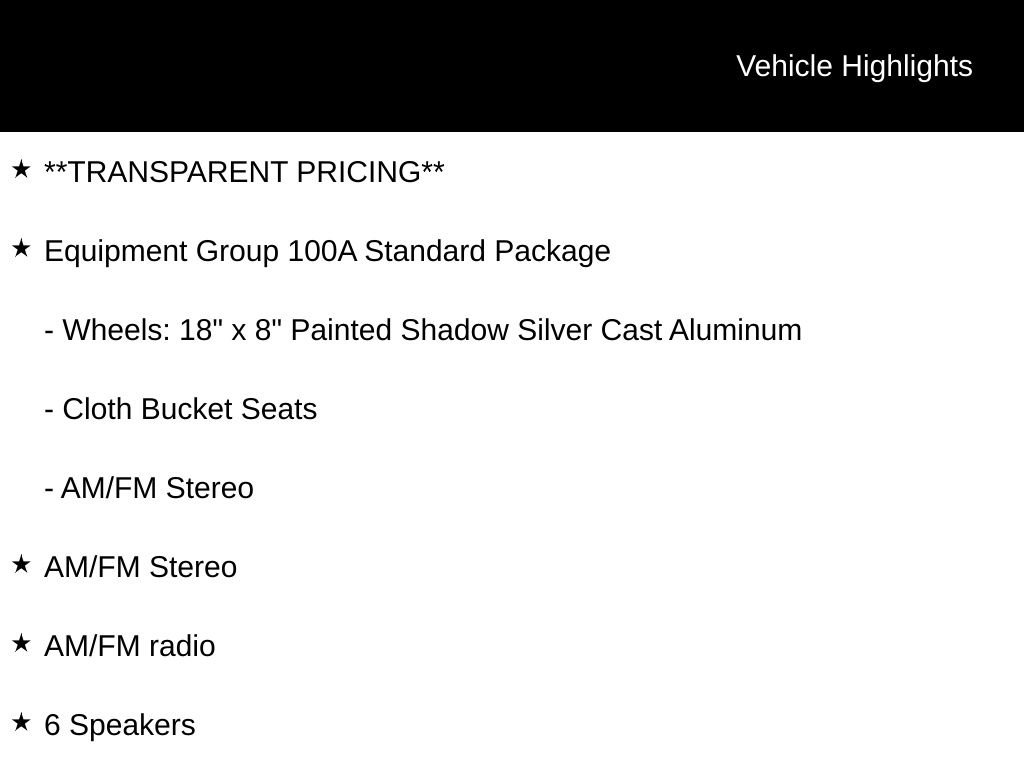Viewport: 1024px width, 768px height.
Task: Click the indented AM/FM Stereo sub-item text
Action: click(x=157, y=488)
